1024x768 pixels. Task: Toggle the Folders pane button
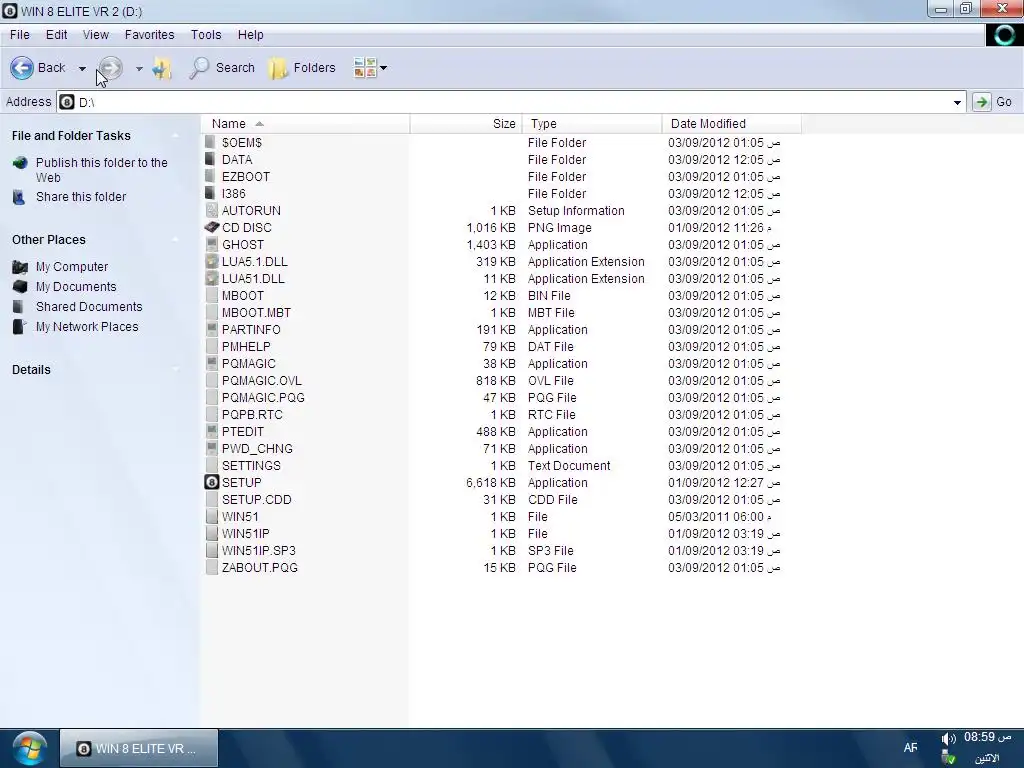click(302, 67)
